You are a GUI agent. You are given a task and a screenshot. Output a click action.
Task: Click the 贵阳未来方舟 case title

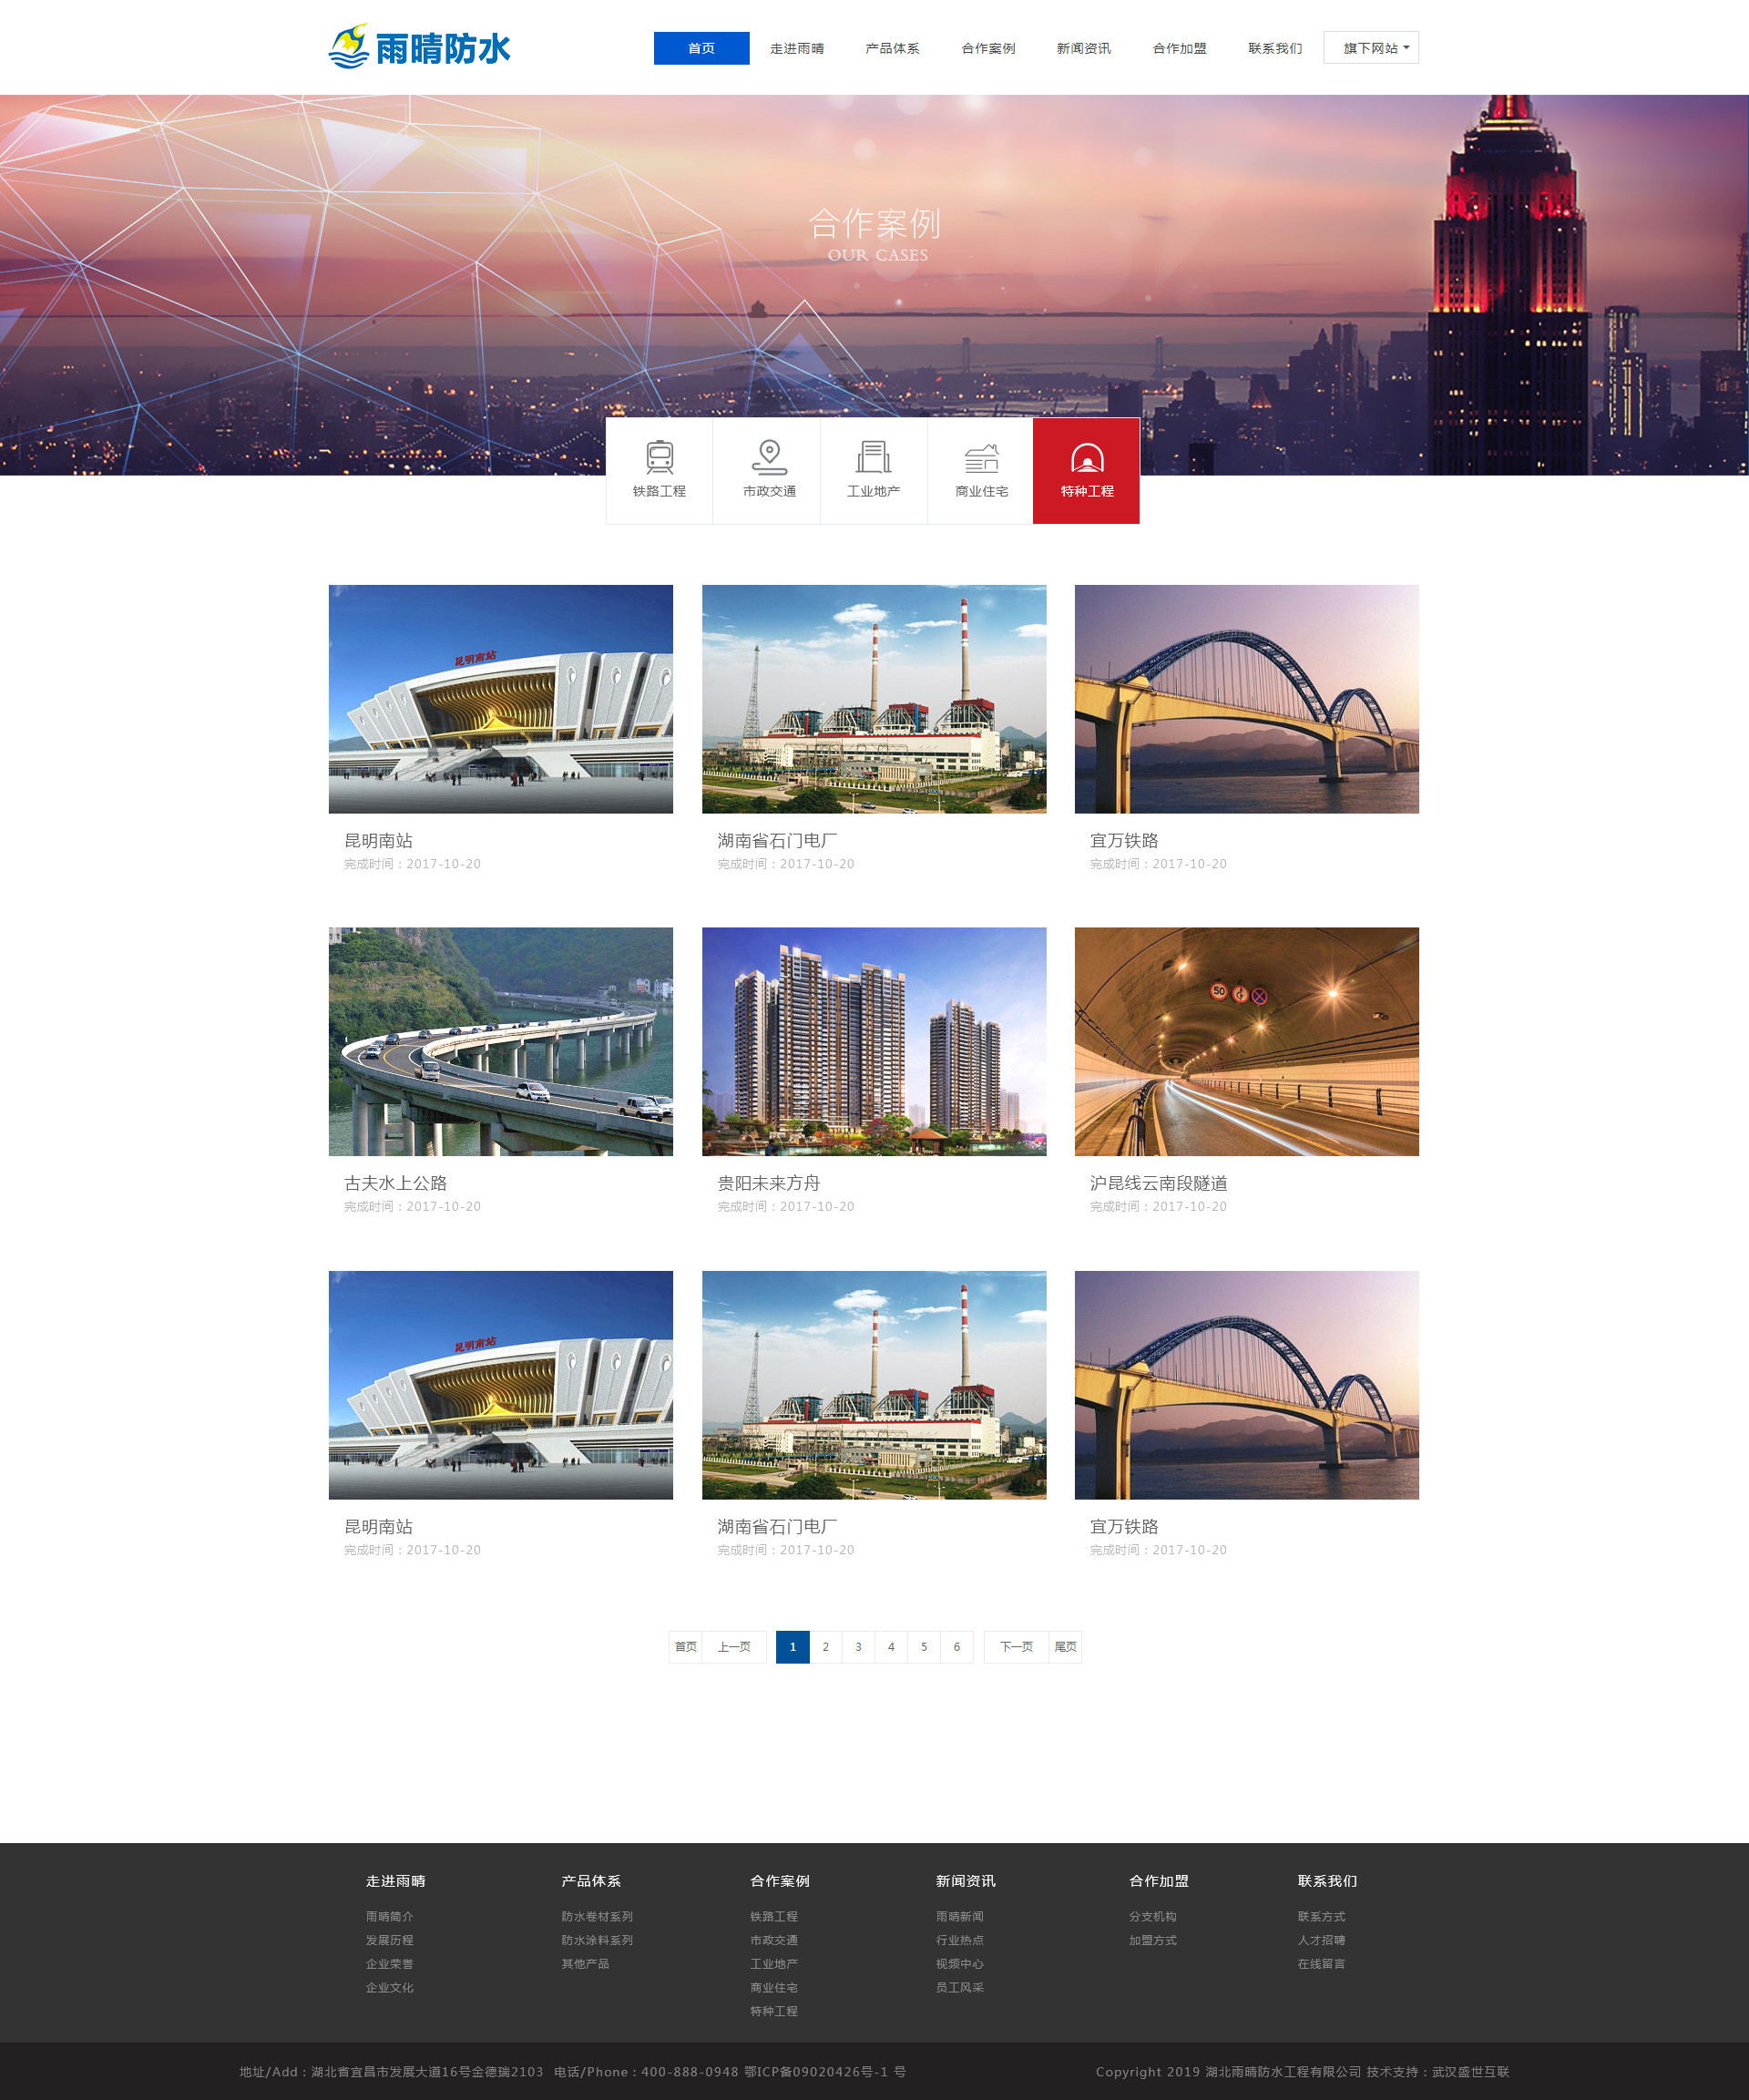tap(768, 1183)
